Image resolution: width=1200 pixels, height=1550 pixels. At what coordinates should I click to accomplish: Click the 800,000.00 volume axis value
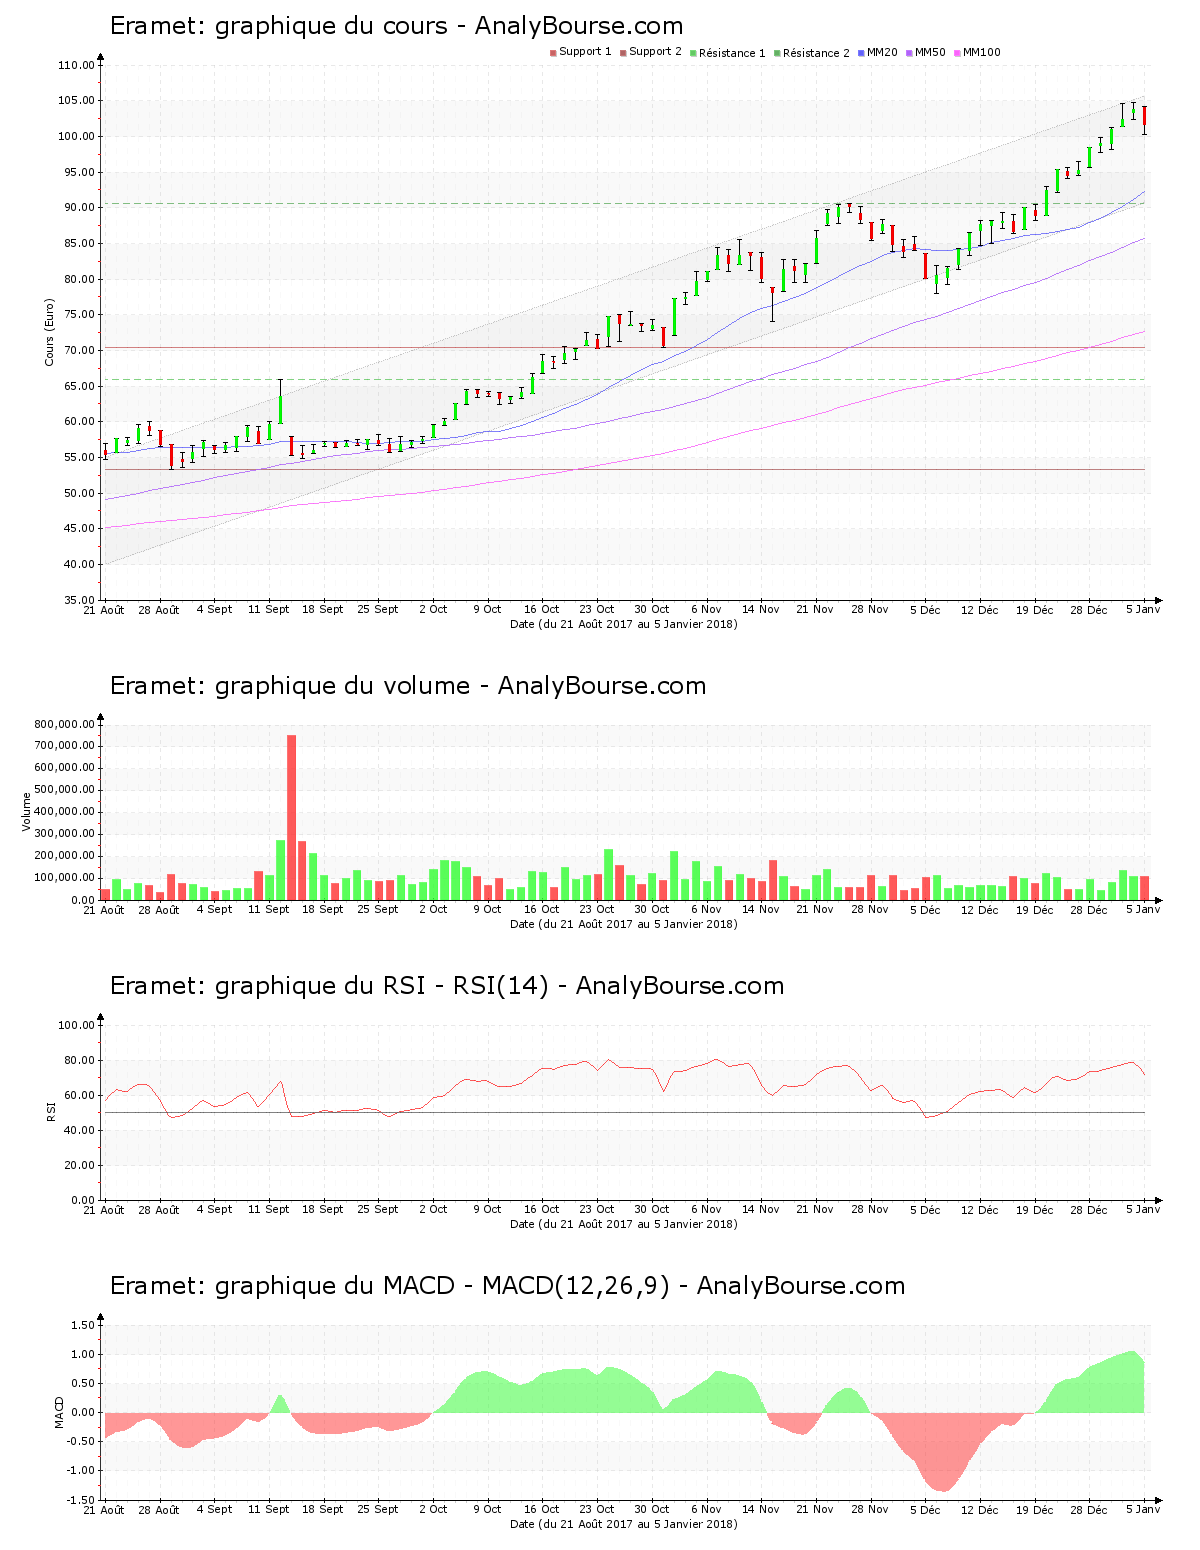[64, 724]
